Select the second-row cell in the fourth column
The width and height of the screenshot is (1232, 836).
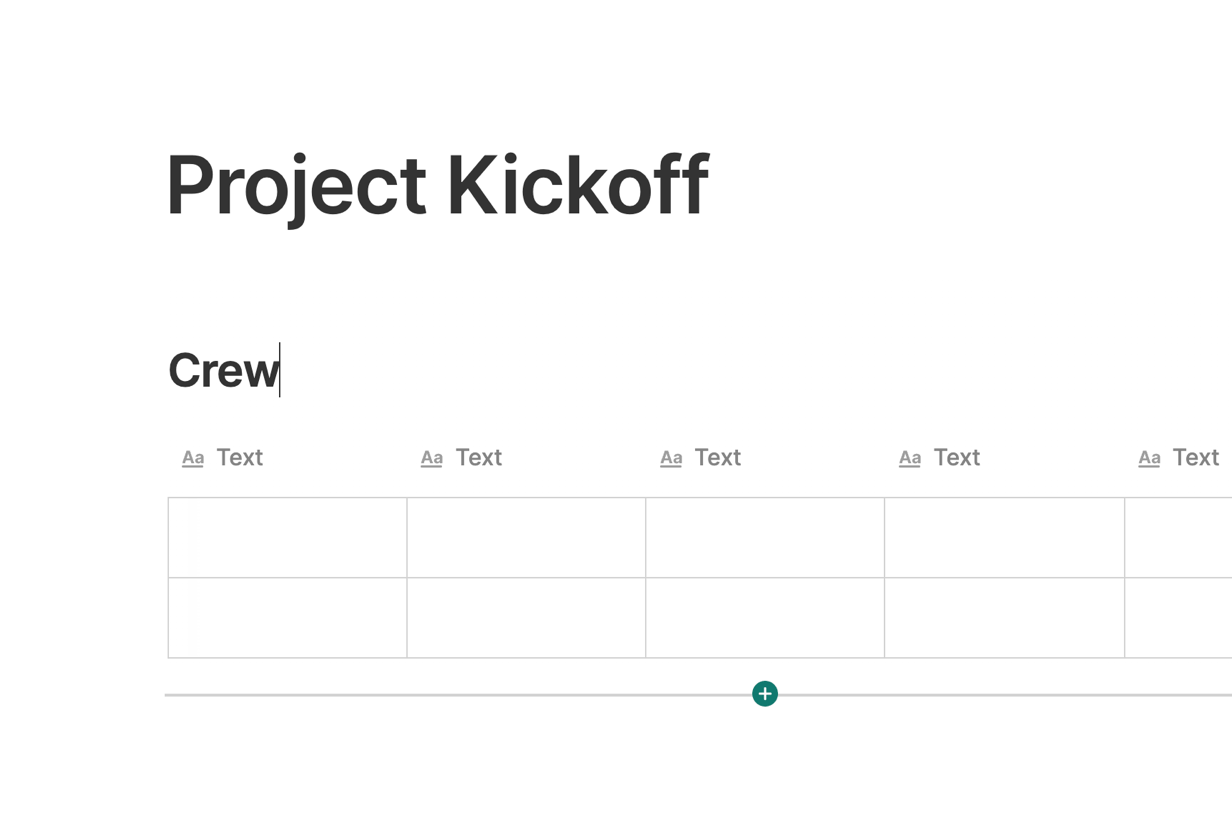1005,618
